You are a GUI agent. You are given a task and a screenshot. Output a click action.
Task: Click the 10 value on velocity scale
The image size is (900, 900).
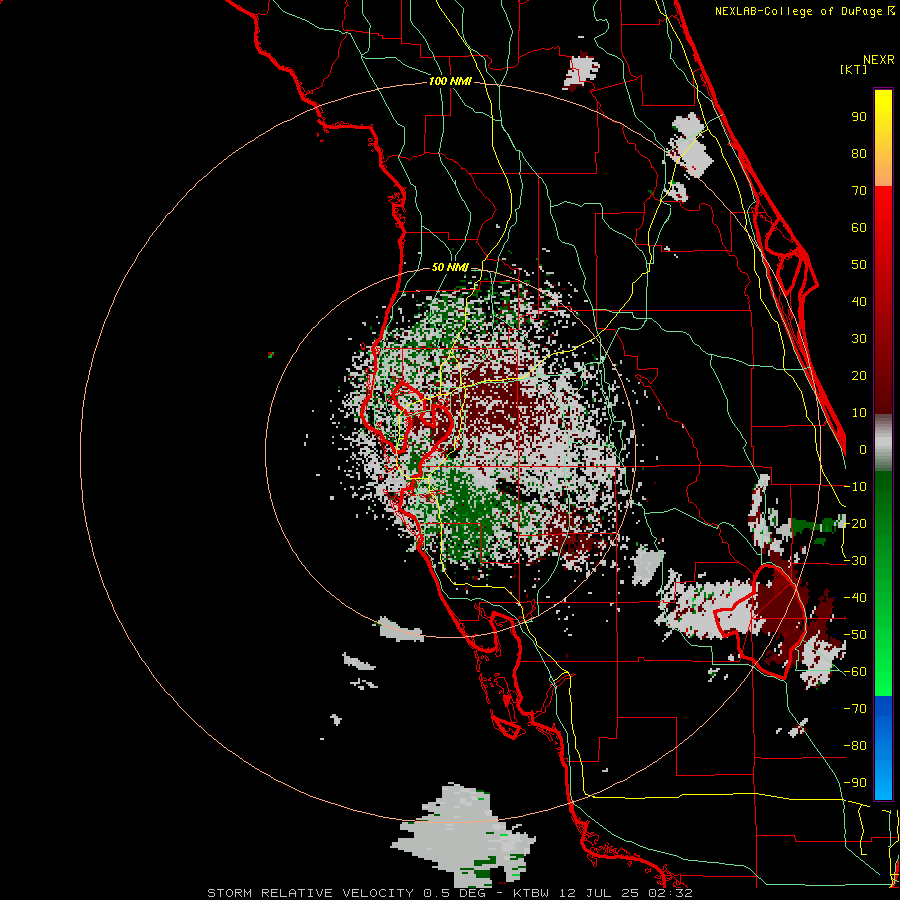859,413
